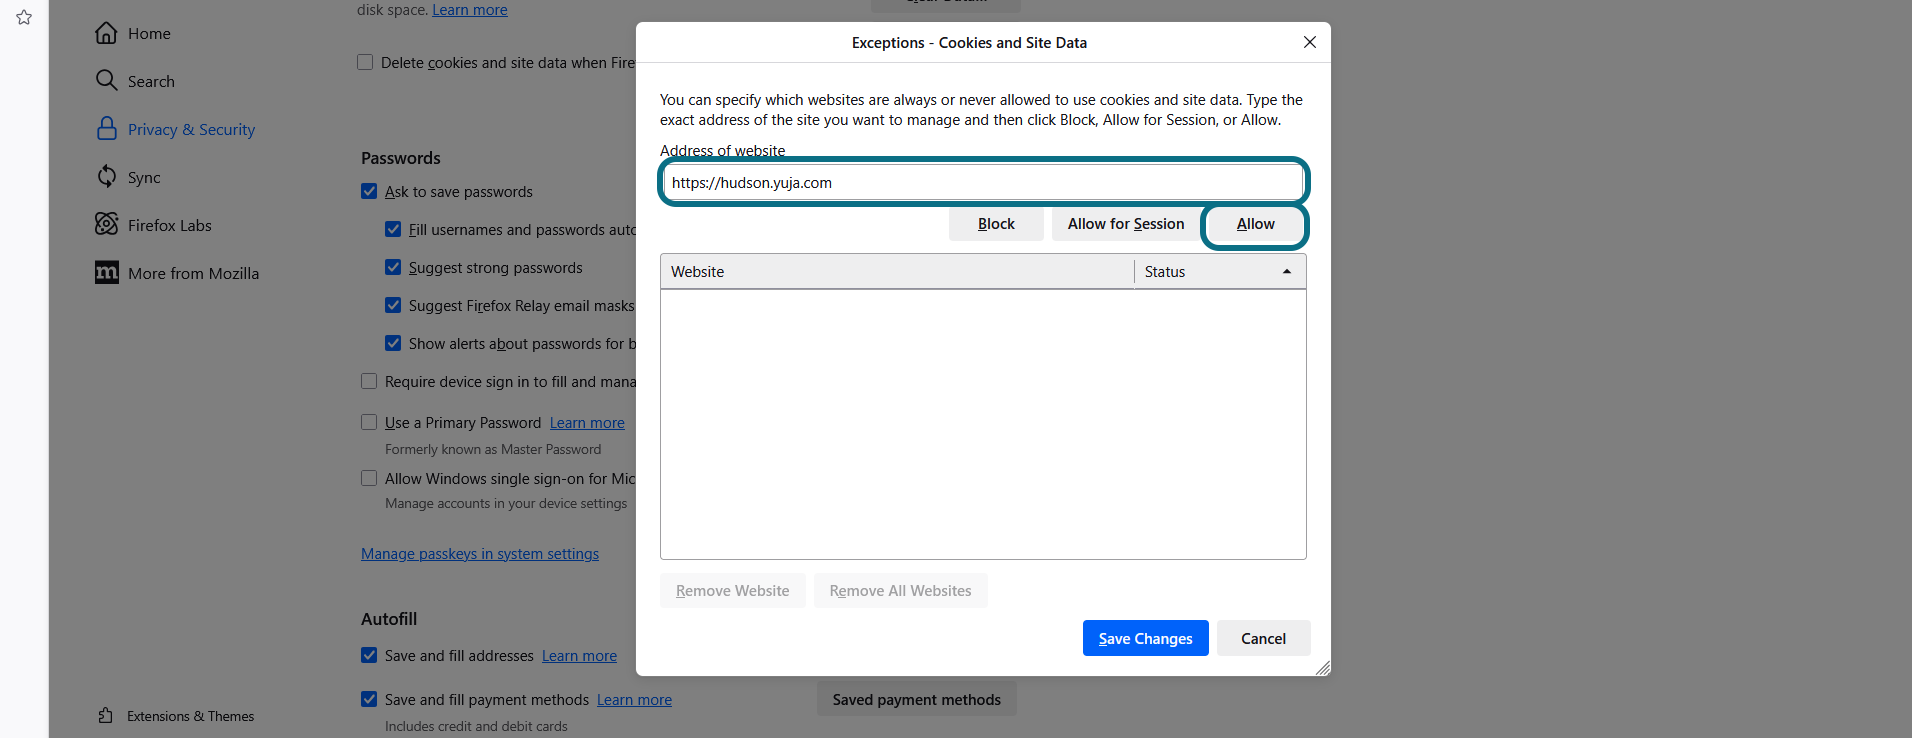
Task: Open Sync settings category
Action: (x=144, y=177)
